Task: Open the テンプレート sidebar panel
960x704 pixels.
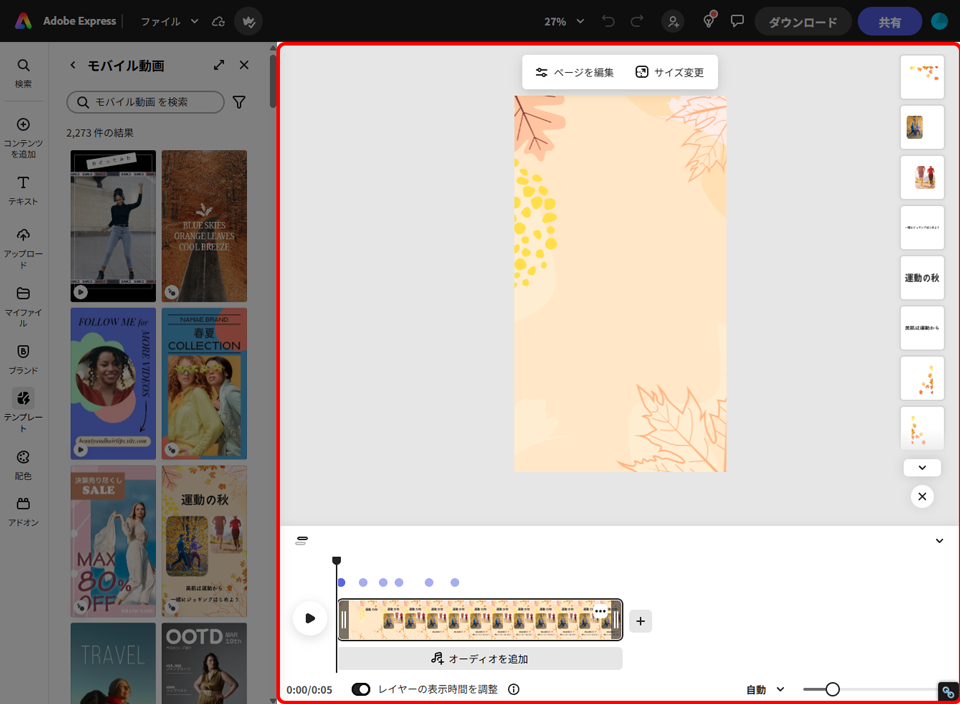Action: coord(23,404)
